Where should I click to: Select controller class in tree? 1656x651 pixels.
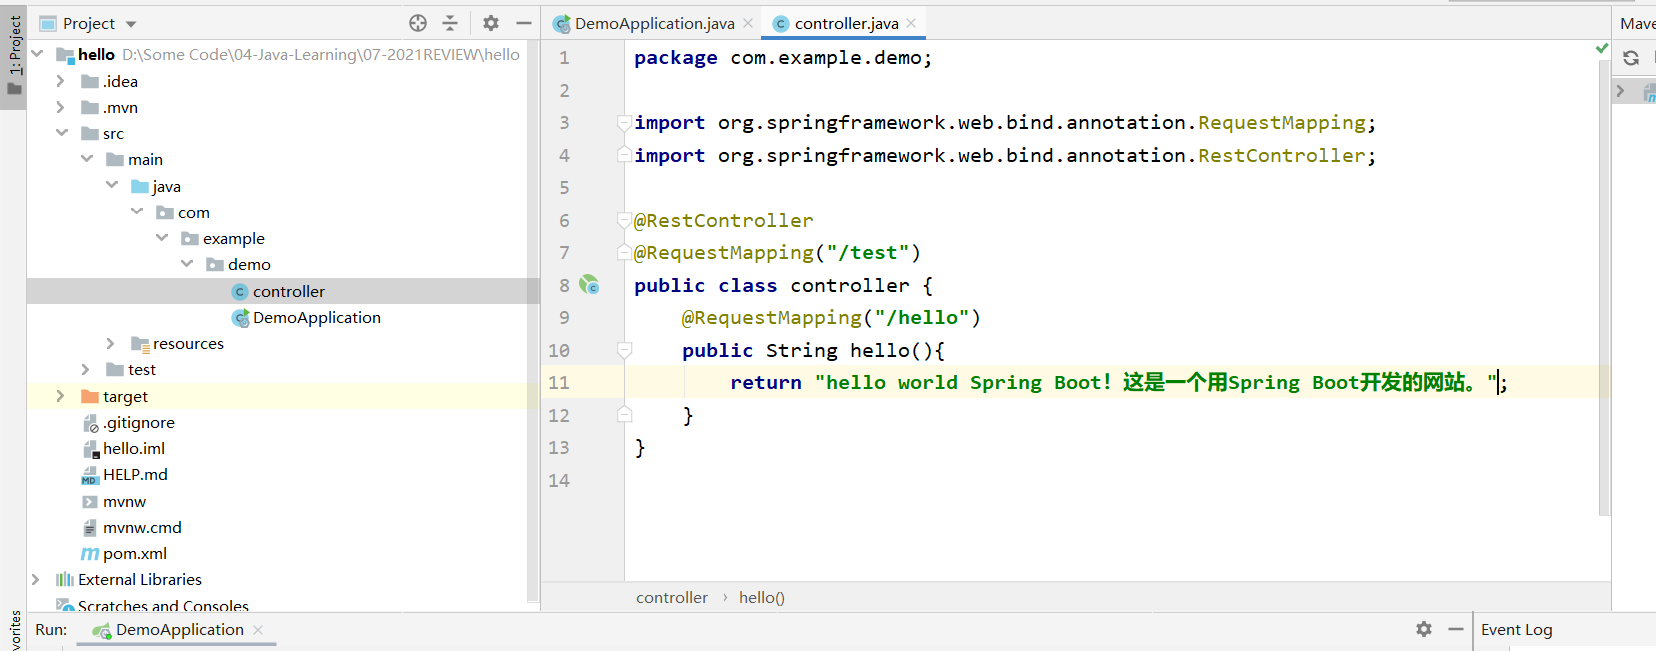pyautogui.click(x=288, y=291)
